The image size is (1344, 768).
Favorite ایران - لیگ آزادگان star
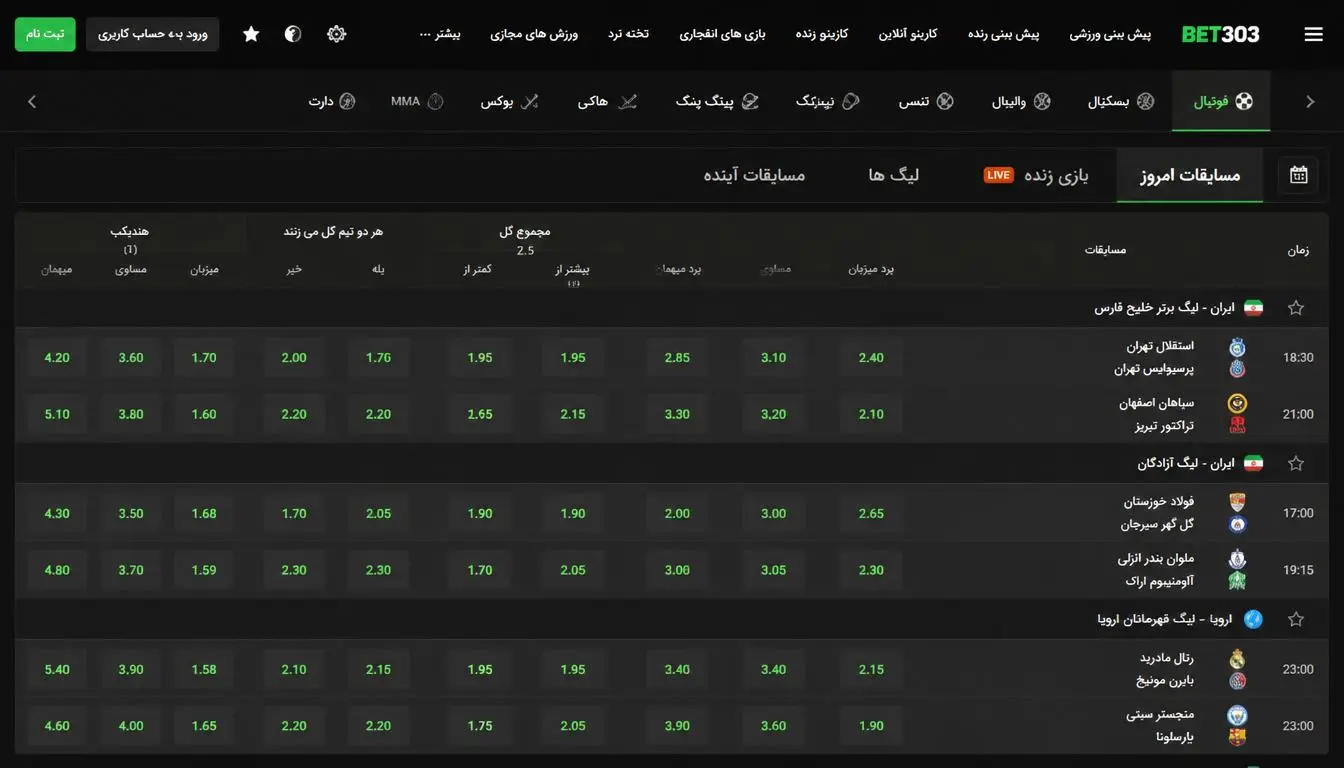pos(1296,464)
